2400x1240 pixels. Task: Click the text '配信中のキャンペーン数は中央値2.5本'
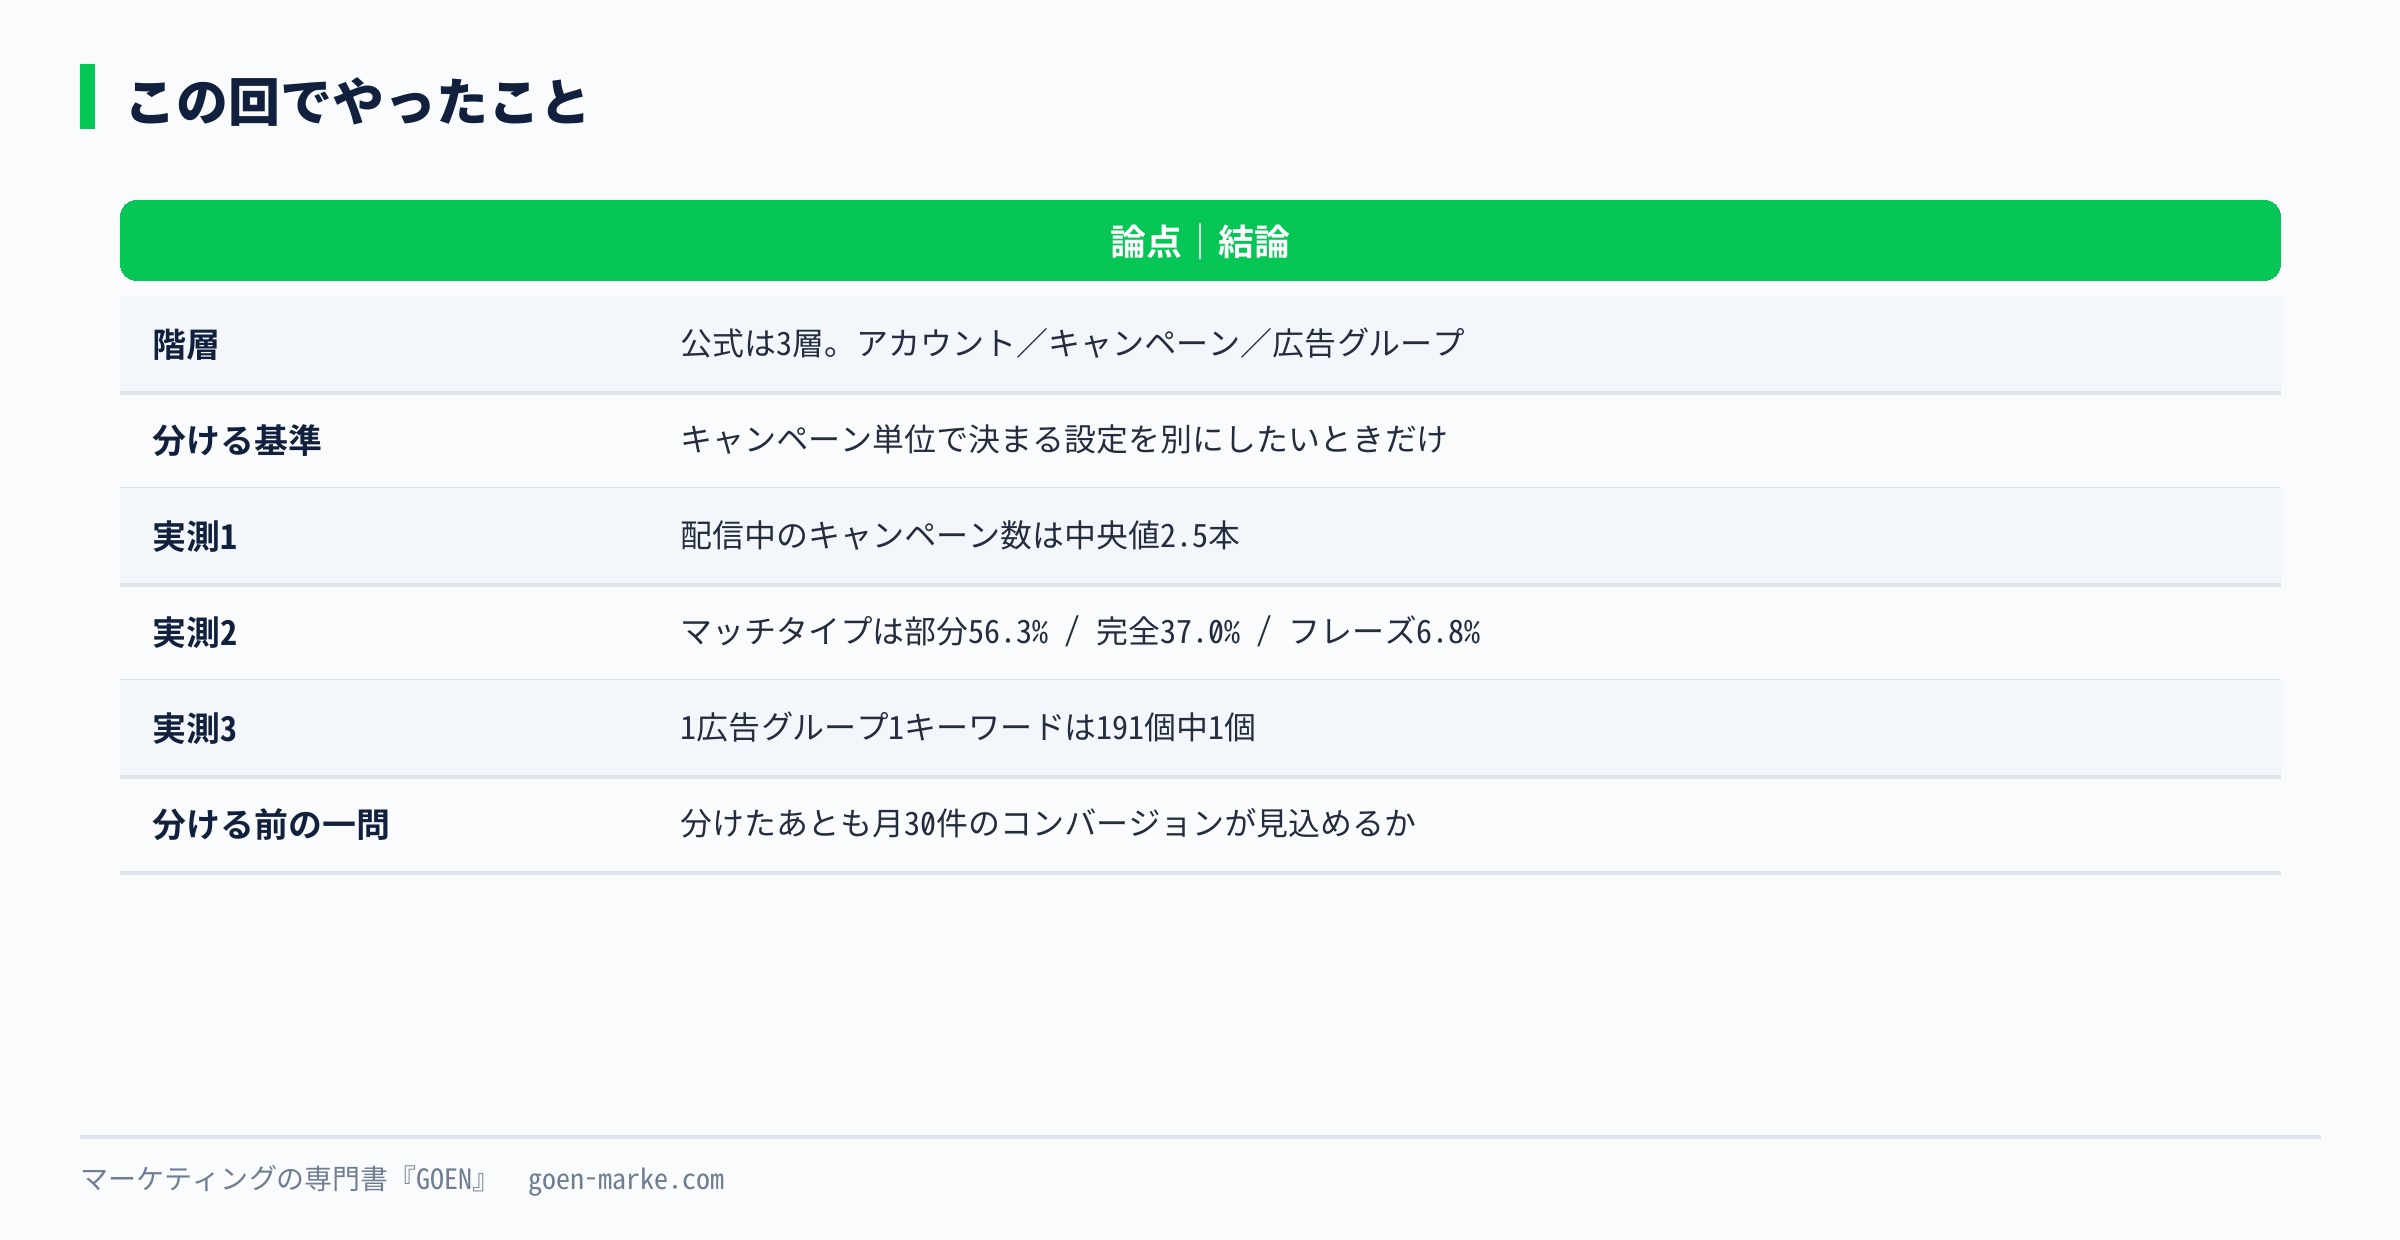(x=960, y=536)
